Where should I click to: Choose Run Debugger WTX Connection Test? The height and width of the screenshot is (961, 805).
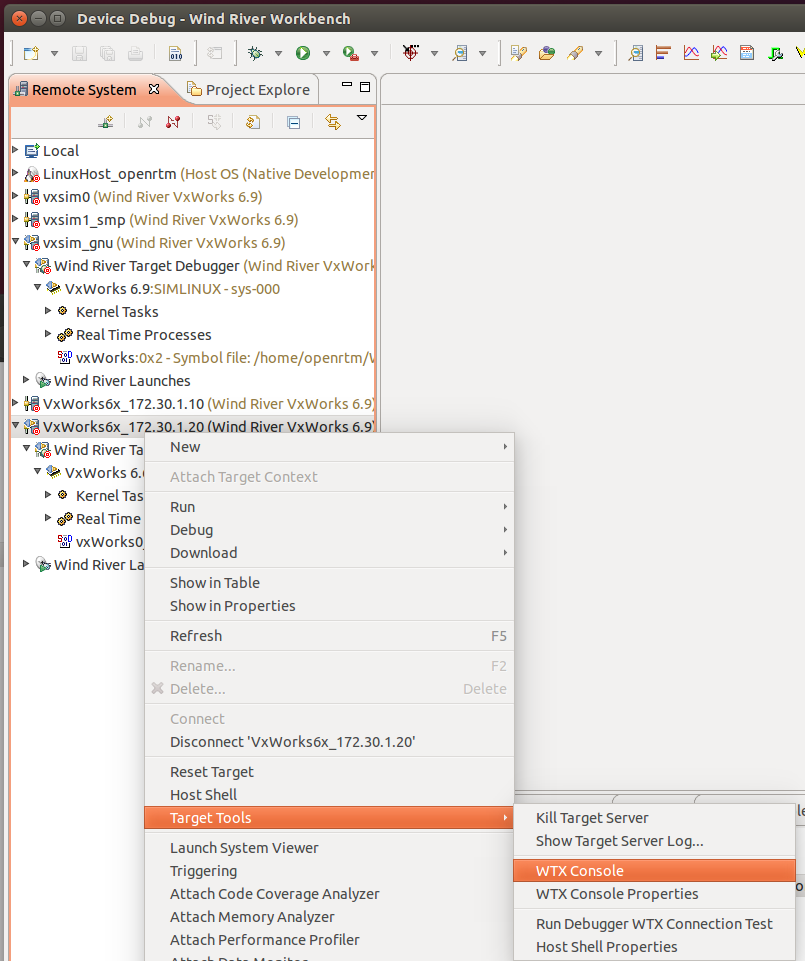(654, 924)
